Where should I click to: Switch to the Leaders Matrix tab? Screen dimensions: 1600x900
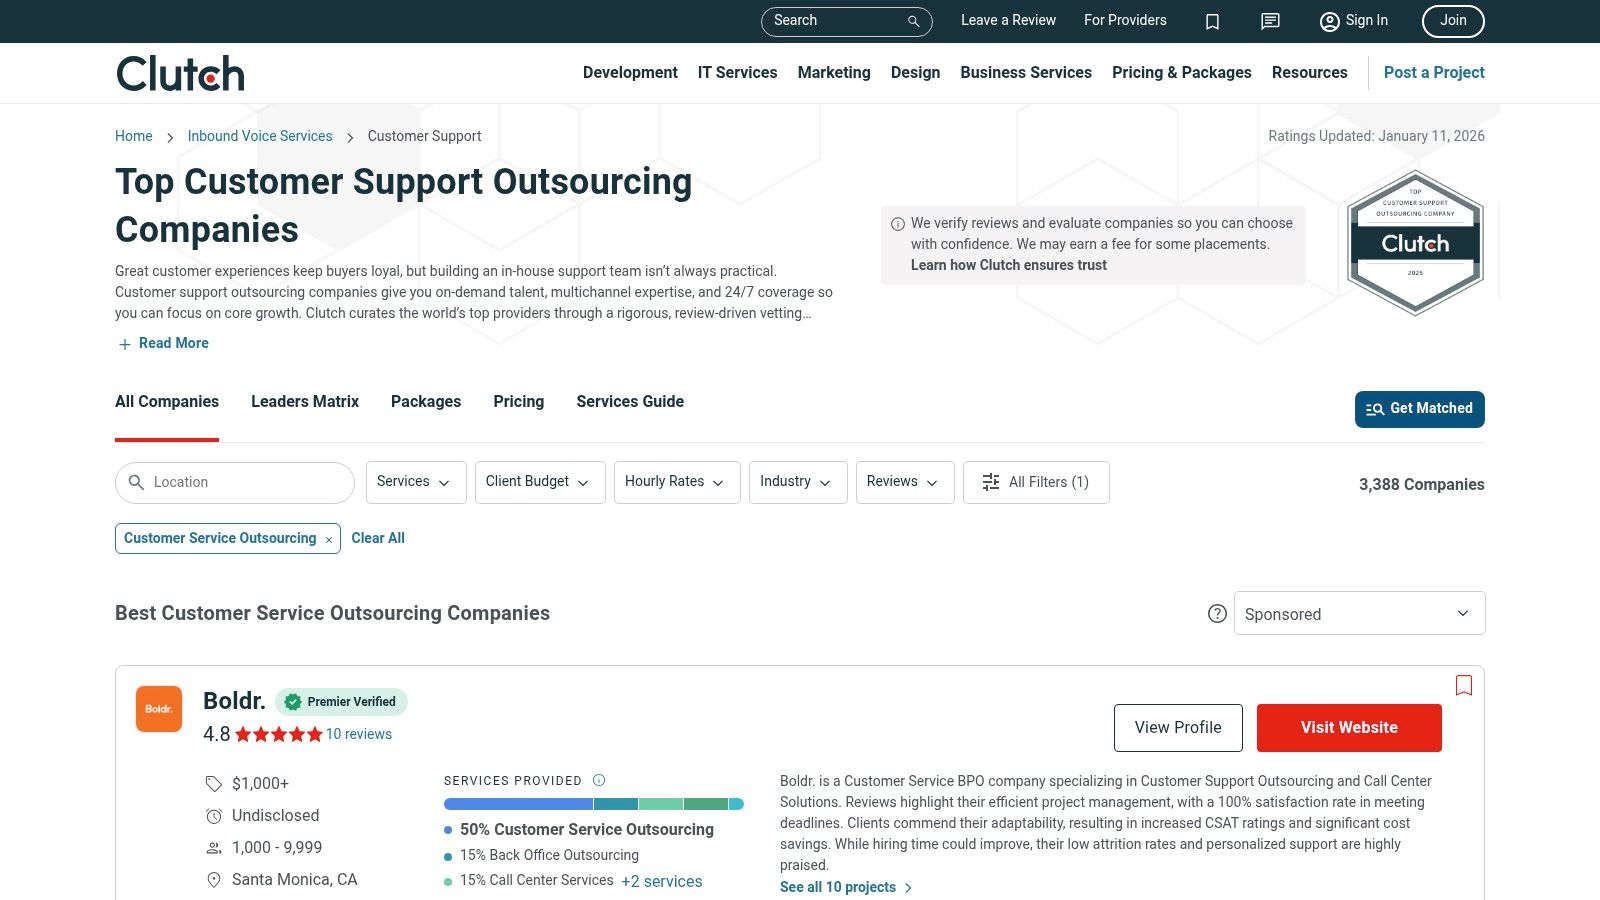click(305, 401)
